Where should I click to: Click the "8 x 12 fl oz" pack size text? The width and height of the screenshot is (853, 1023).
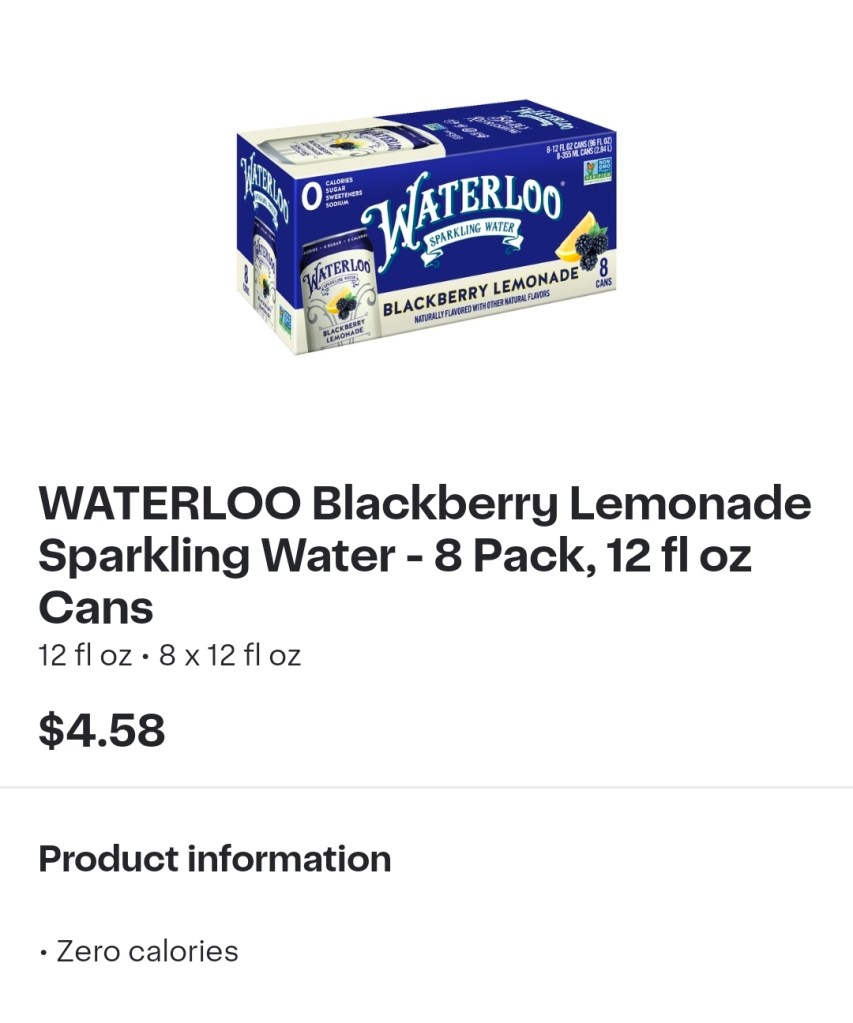point(230,656)
